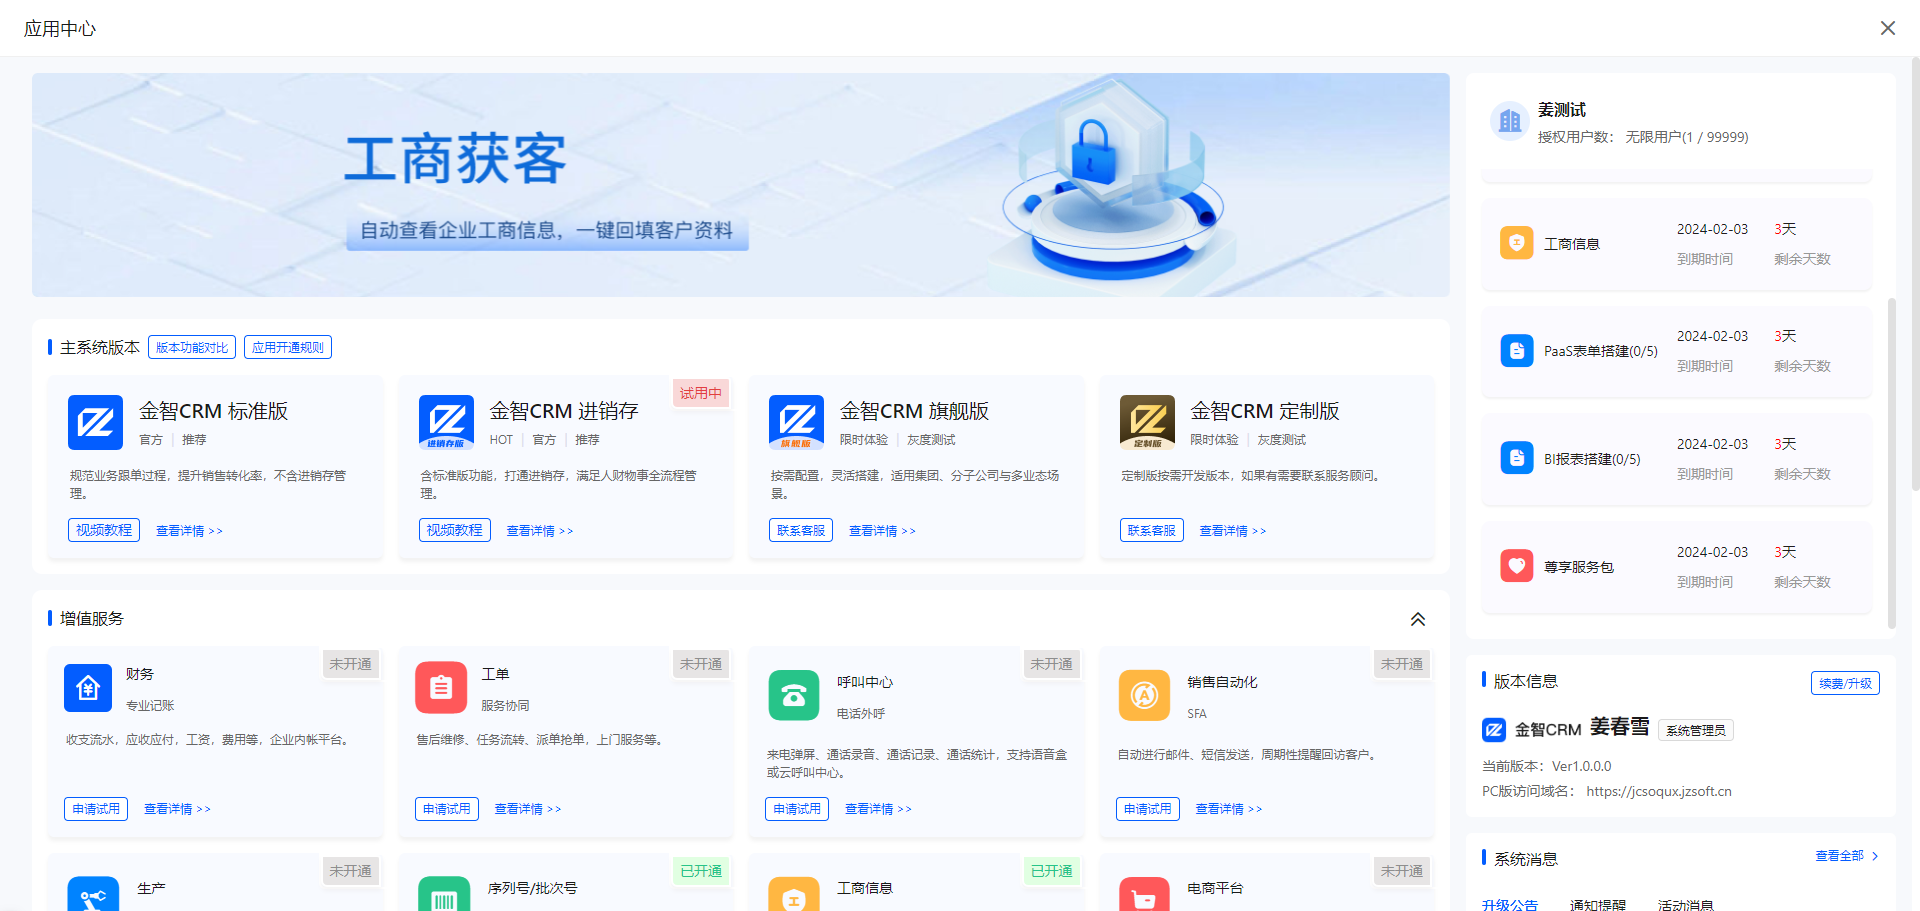Click the 金智CRM 标准版 logo icon
1920x911 pixels.
[x=95, y=423]
